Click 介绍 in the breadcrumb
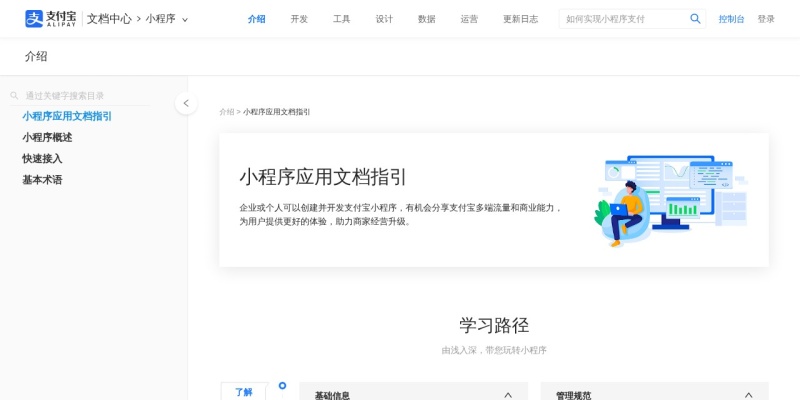 [227, 112]
